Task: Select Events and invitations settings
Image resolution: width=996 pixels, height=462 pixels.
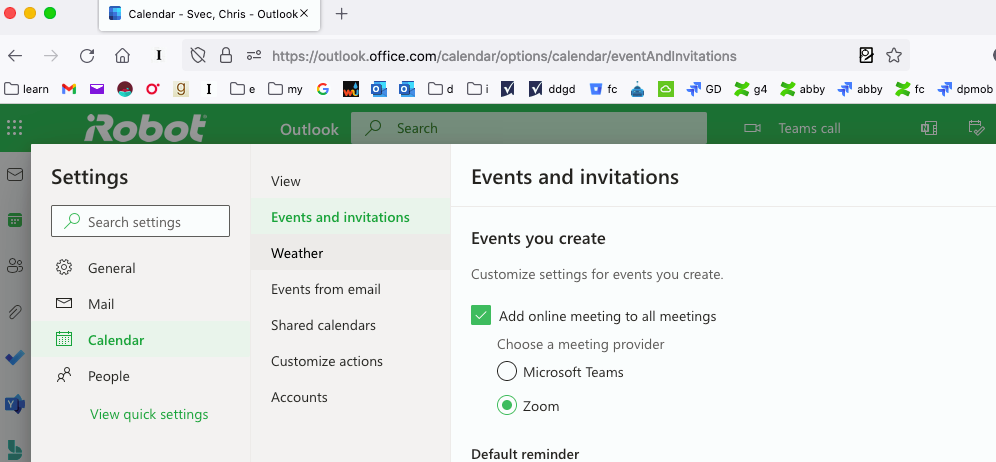Action: point(351,217)
